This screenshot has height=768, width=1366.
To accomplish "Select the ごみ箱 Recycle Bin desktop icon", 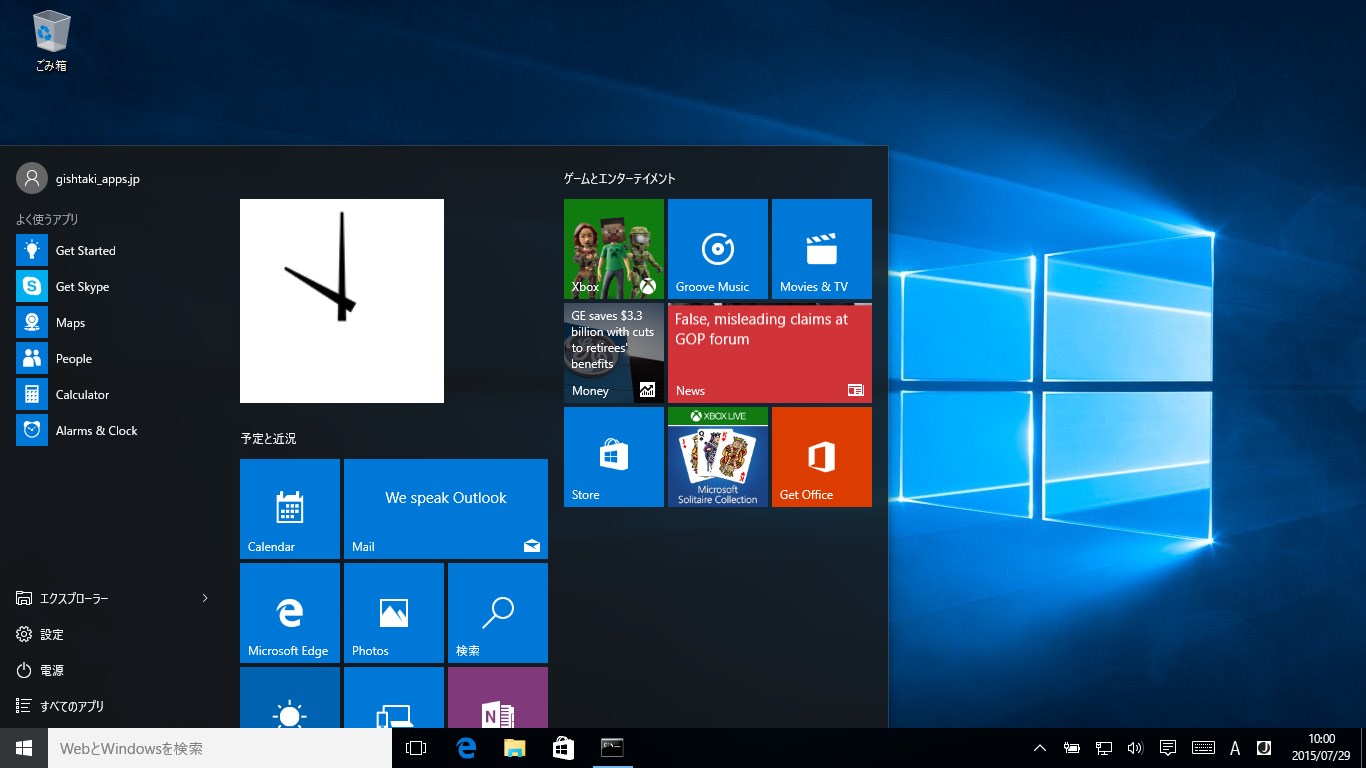I will pos(51,42).
